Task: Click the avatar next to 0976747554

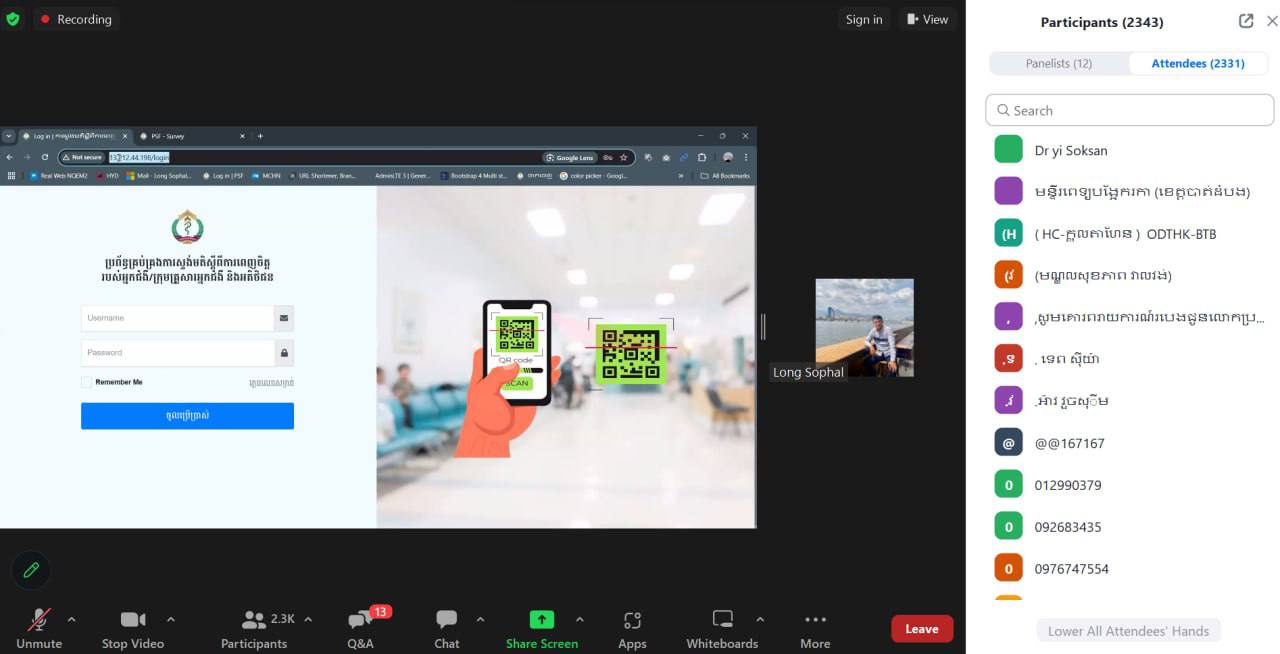Action: 1008,569
